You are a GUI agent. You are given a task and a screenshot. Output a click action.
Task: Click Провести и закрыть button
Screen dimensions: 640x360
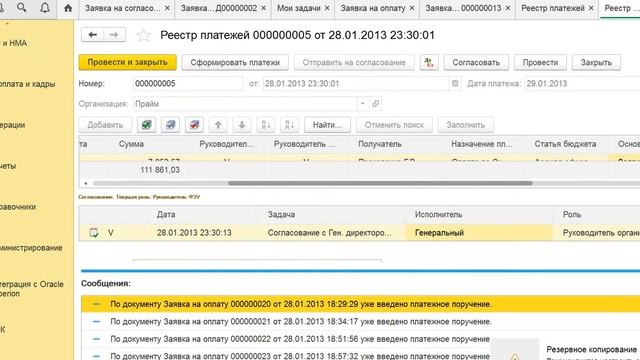(x=127, y=62)
